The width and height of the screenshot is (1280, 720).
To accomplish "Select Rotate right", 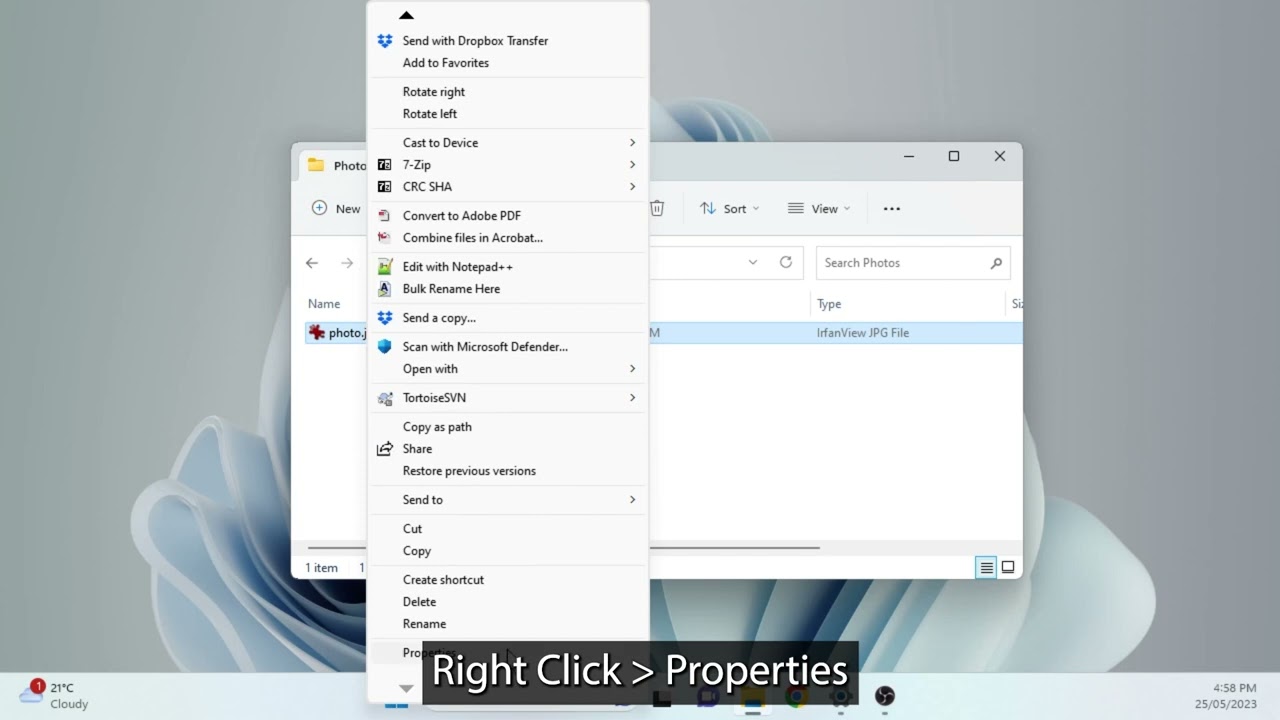I will pos(508,92).
